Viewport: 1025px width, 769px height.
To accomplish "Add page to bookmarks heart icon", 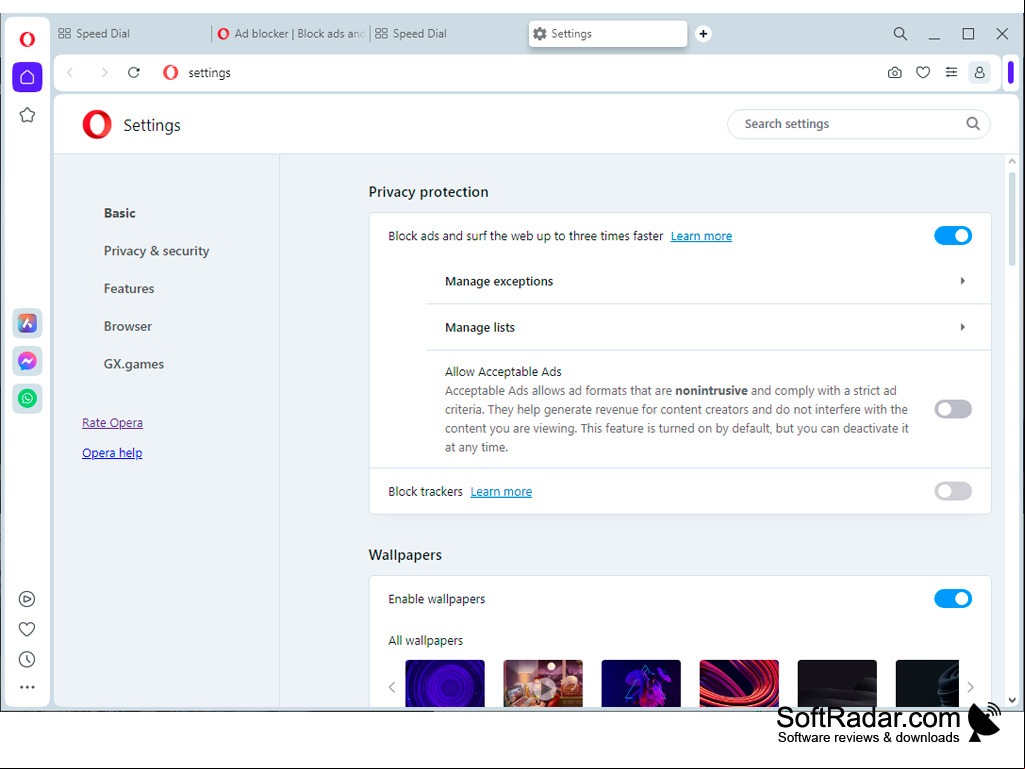I will [922, 73].
